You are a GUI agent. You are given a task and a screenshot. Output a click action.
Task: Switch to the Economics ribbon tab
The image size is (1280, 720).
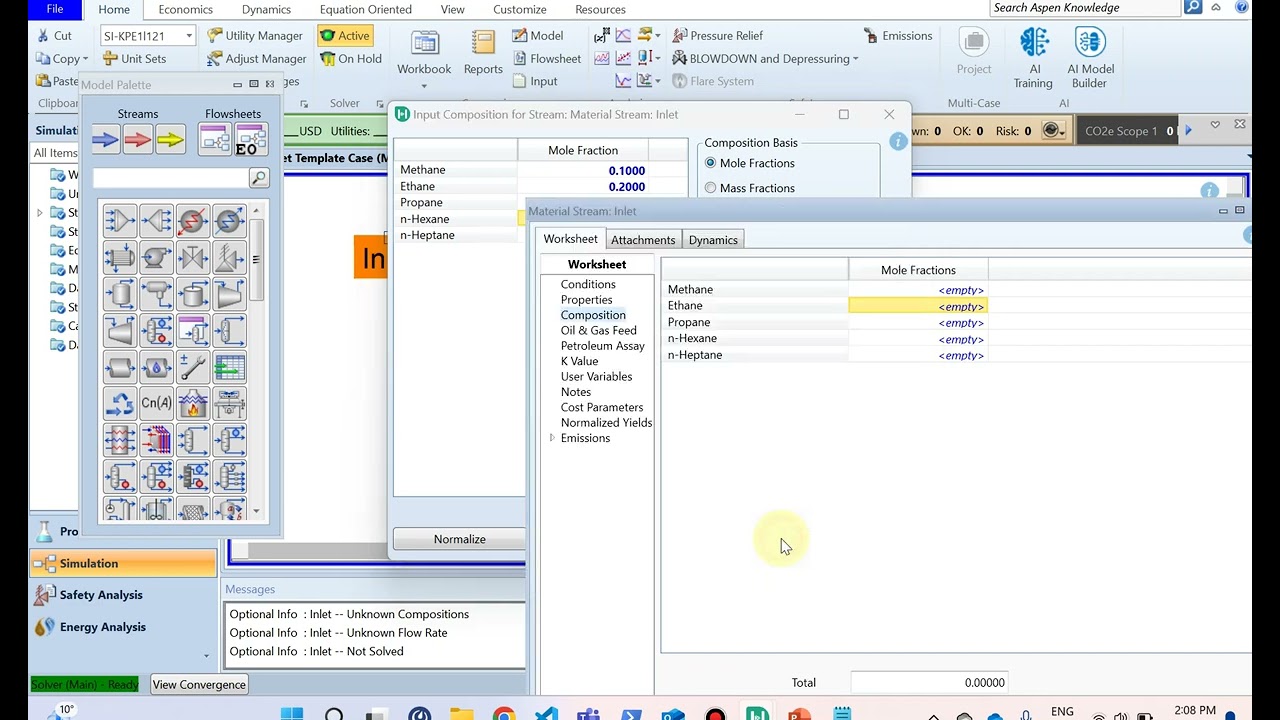tap(185, 9)
